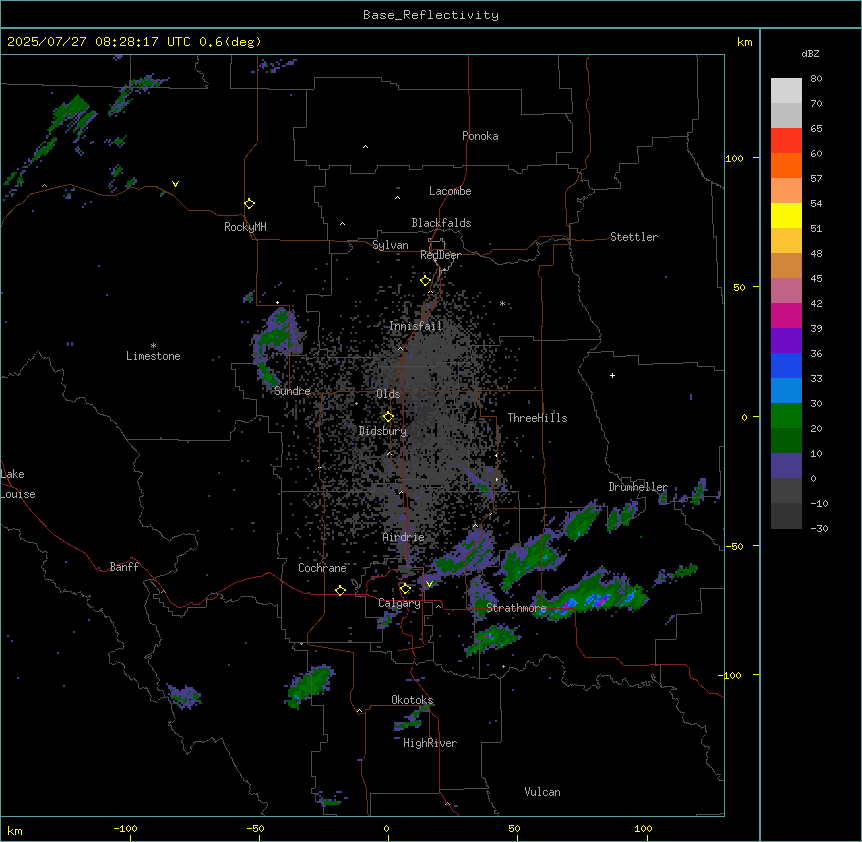Click the Lake Louise label
The height and width of the screenshot is (842, 862).
[18, 484]
